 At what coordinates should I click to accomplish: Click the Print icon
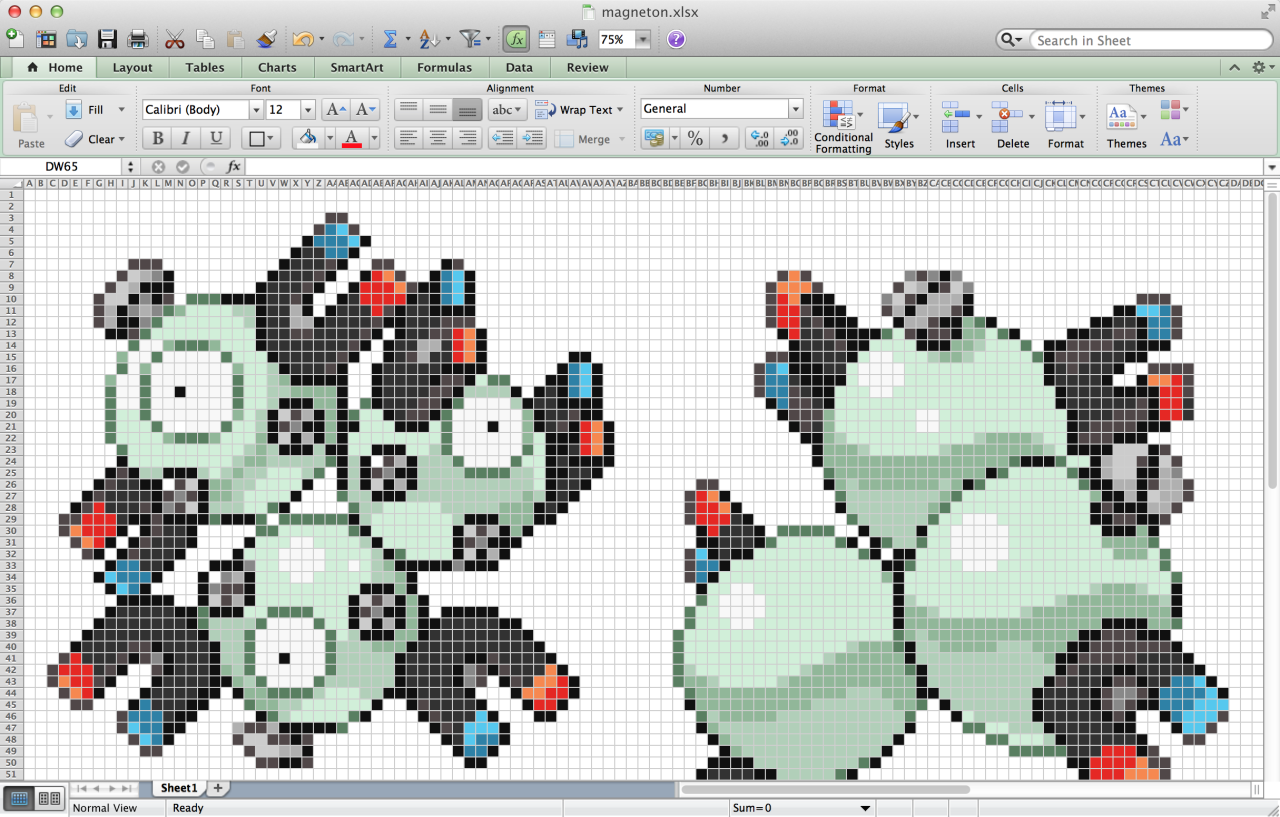138,39
